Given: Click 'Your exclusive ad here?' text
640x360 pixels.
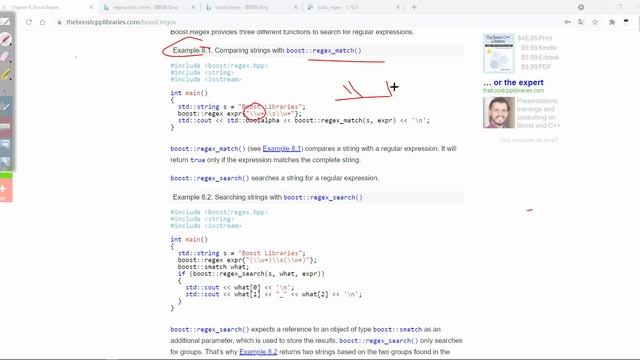Looking at the screenshot, I should (528, 140).
